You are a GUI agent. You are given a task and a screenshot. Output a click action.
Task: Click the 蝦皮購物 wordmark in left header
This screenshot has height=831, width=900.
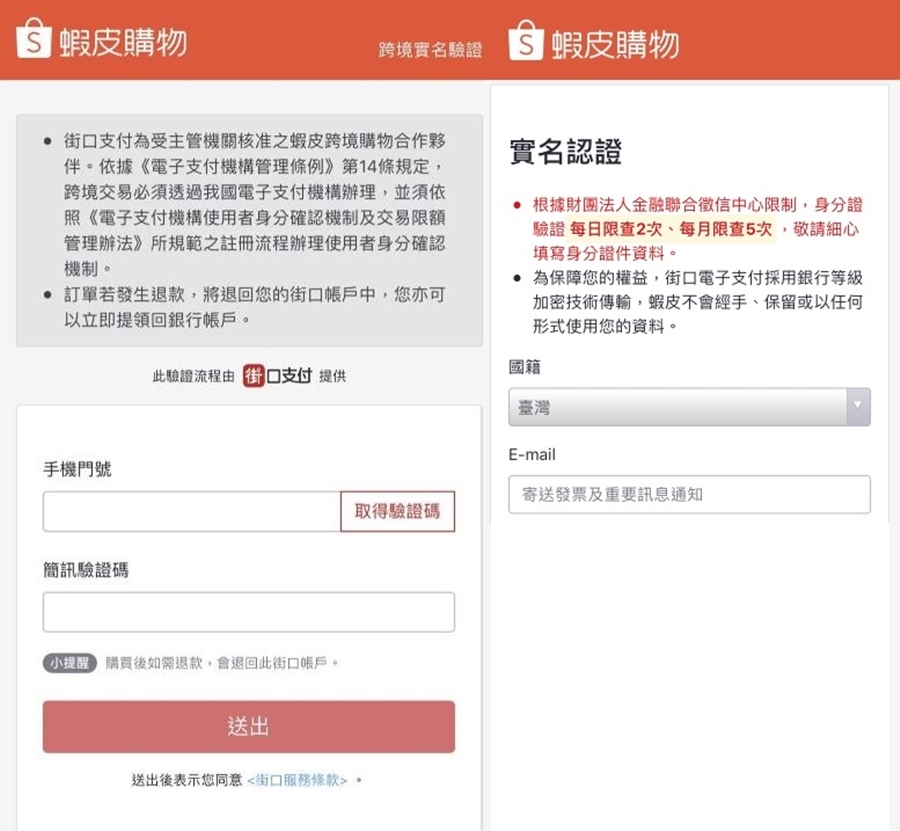point(122,41)
